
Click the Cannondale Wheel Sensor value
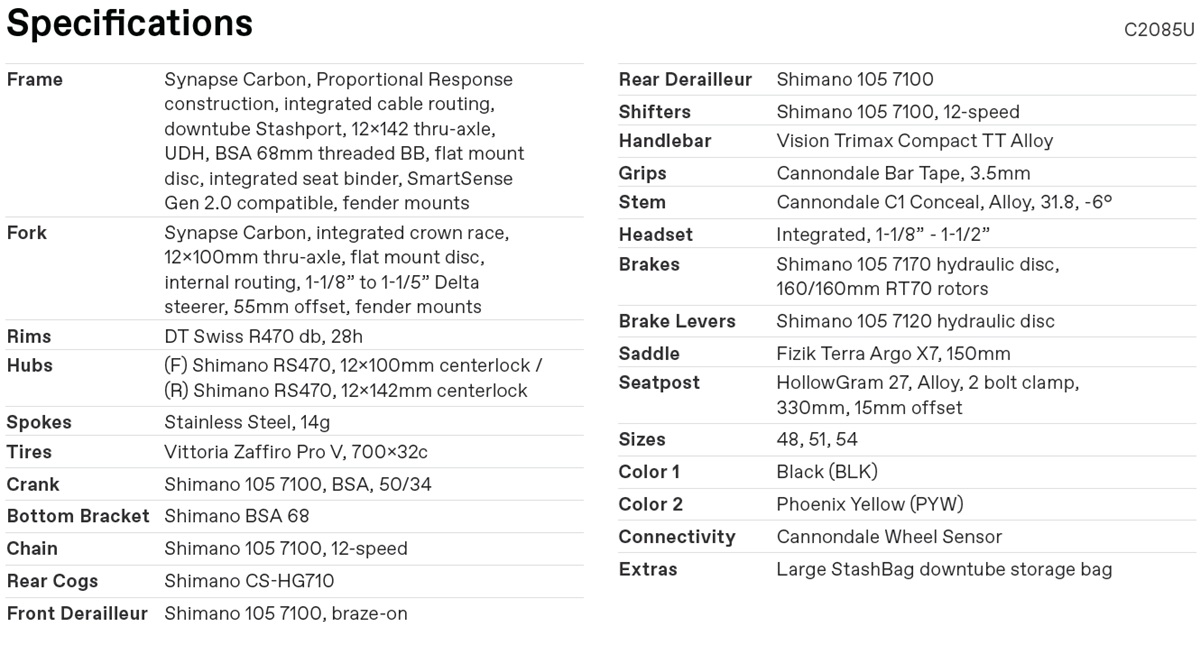coord(889,537)
